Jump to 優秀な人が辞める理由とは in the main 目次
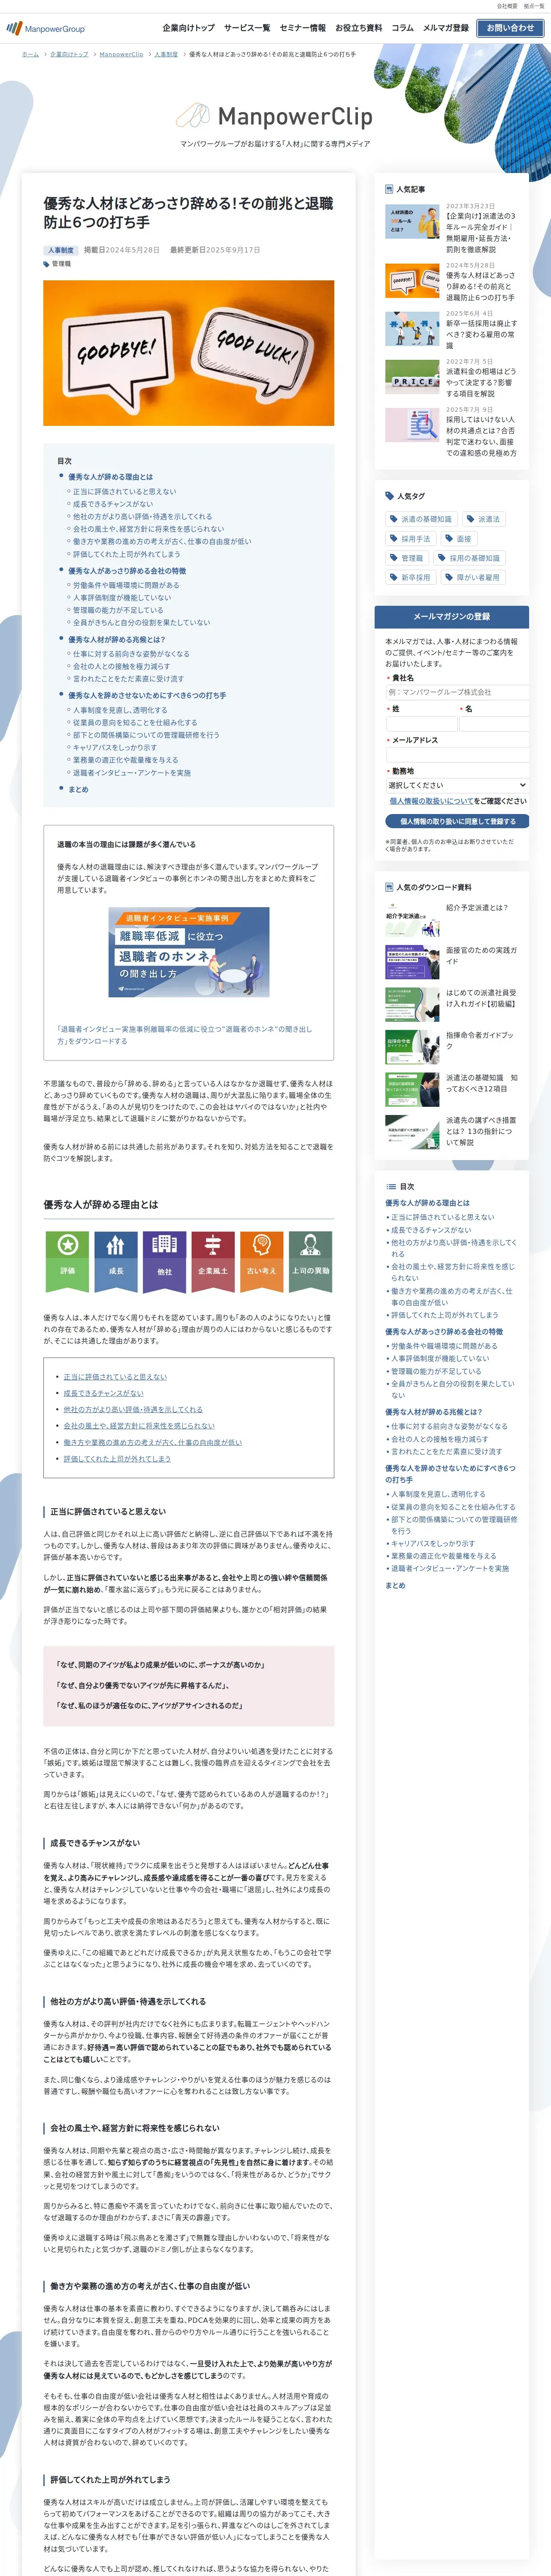551x2576 pixels. (x=111, y=477)
